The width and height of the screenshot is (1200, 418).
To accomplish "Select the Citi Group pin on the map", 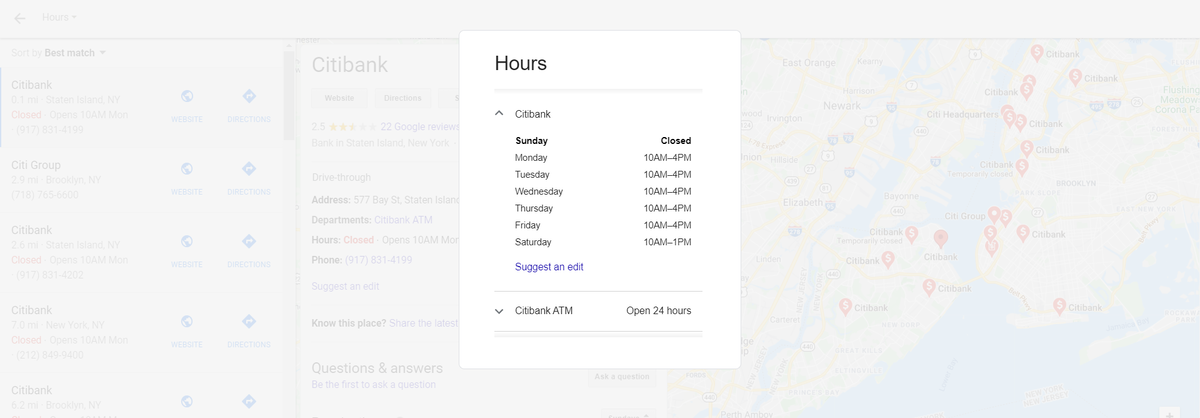I will pyautogui.click(x=993, y=215).
